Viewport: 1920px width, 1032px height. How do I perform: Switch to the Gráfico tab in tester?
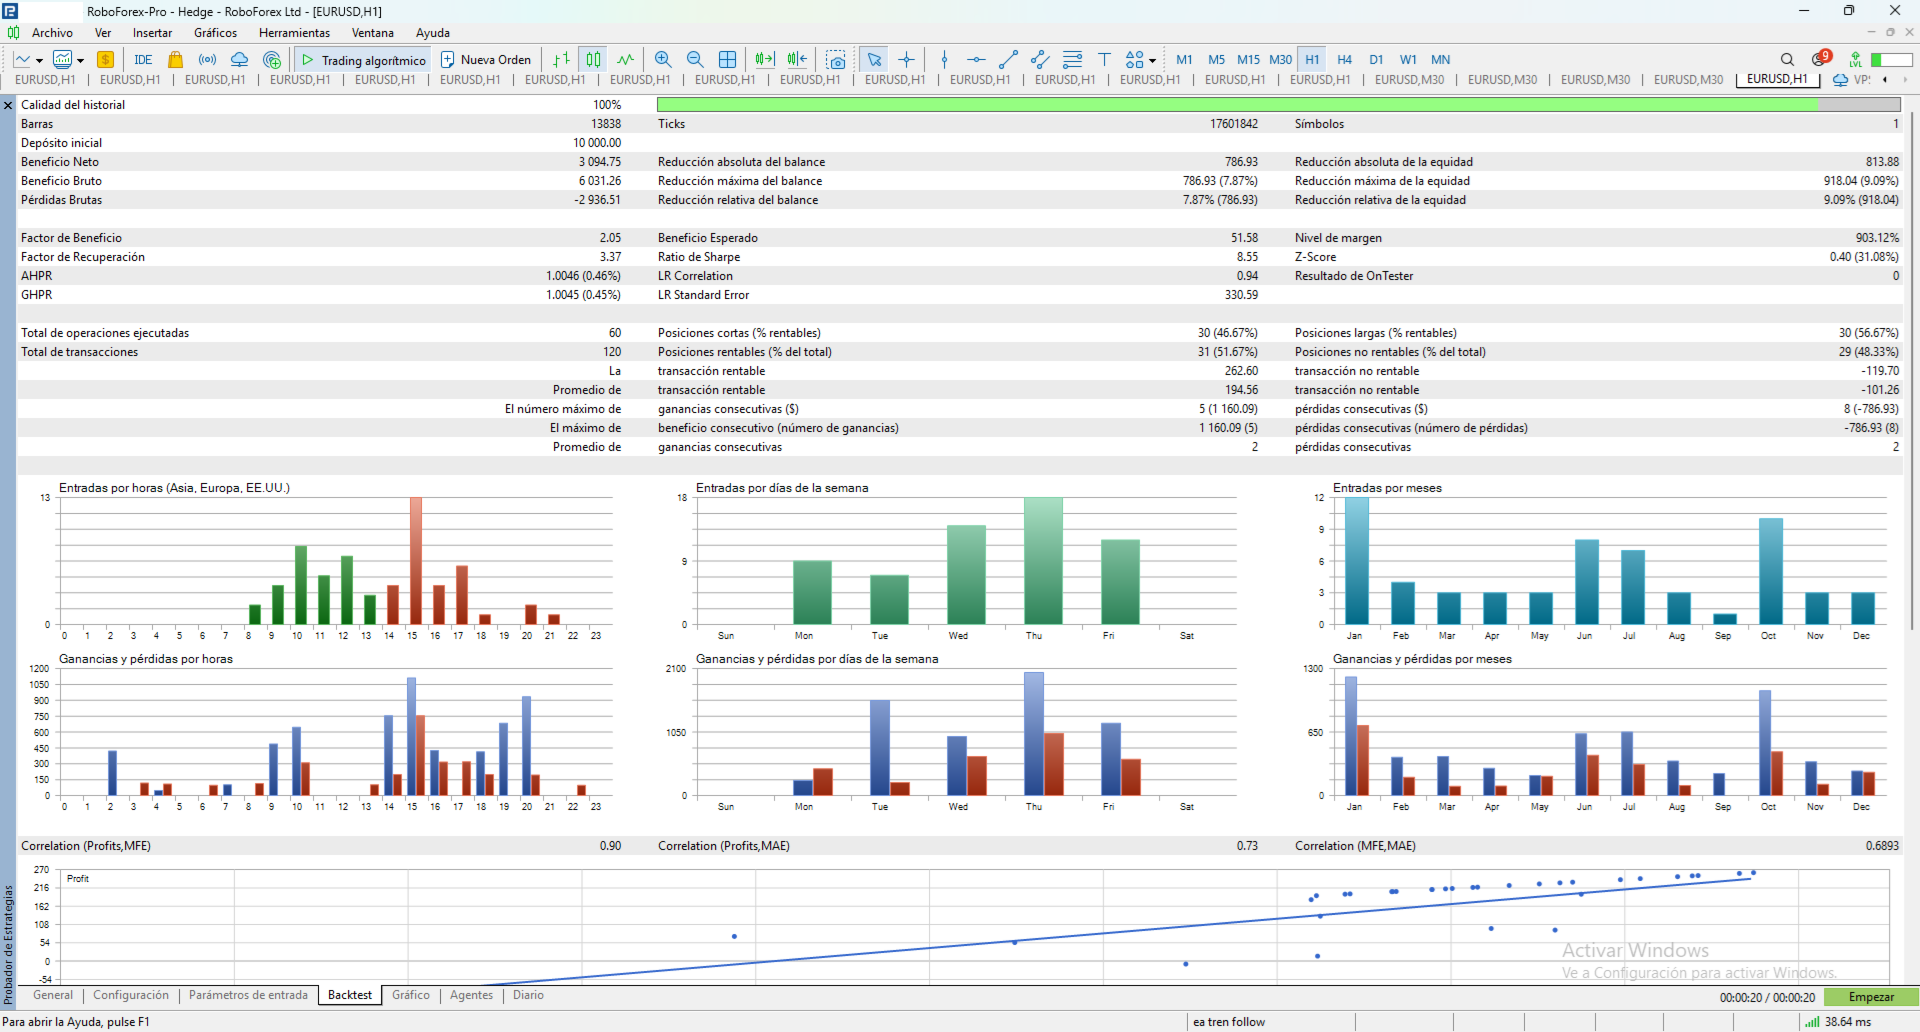[410, 995]
